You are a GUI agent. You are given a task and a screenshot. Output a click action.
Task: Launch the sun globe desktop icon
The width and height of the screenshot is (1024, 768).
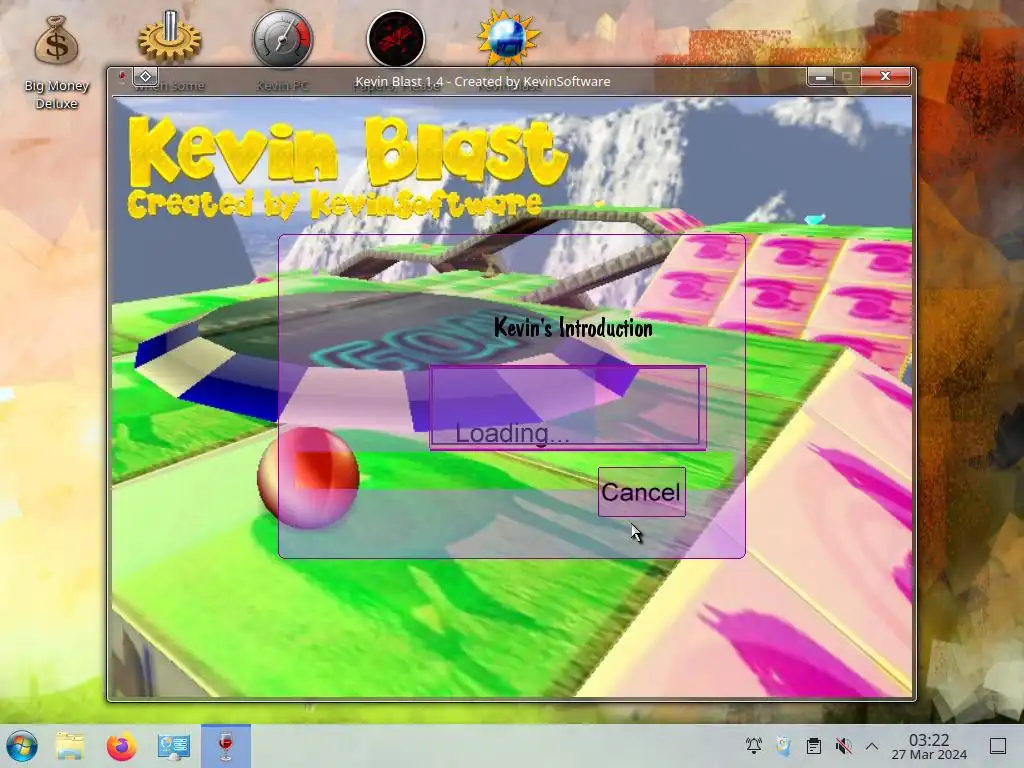[x=508, y=37]
